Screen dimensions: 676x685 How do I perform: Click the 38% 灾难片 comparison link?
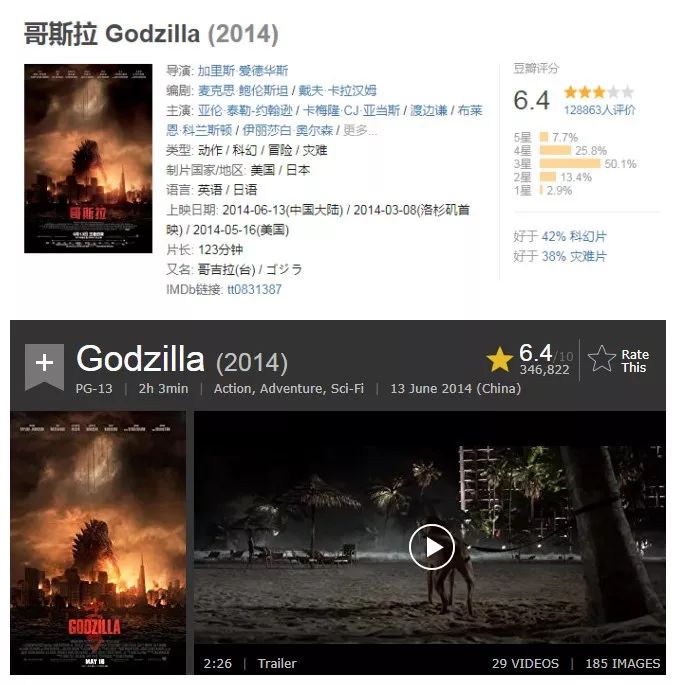point(574,256)
